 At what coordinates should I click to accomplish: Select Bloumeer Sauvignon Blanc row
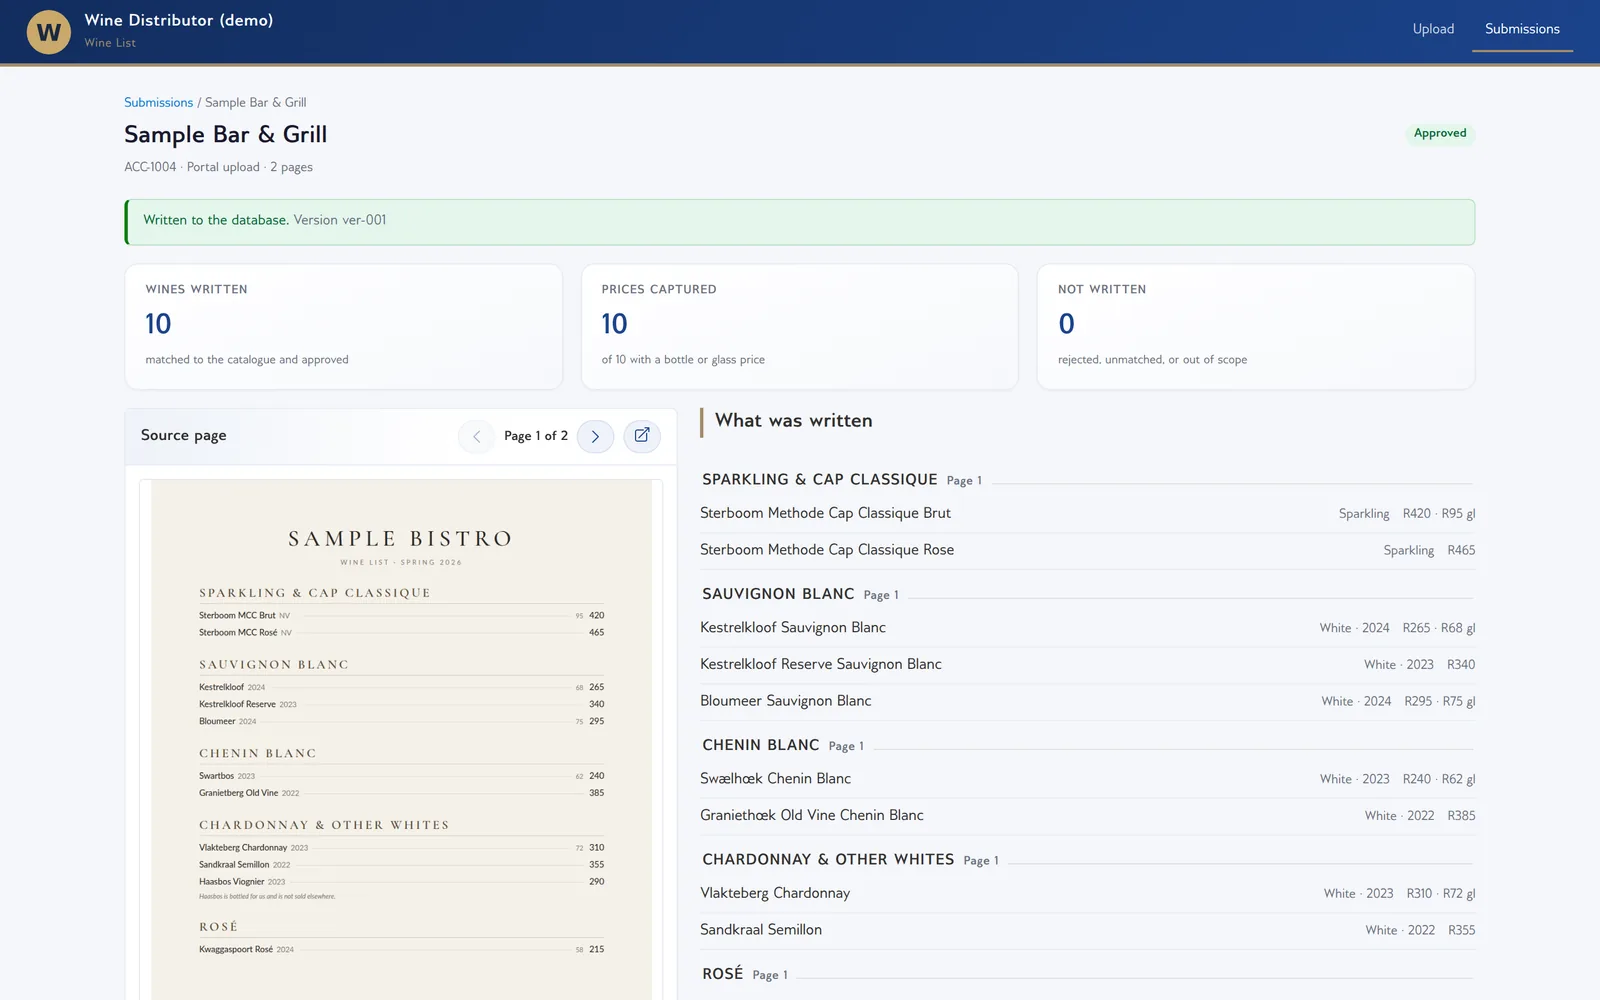pos(1087,701)
